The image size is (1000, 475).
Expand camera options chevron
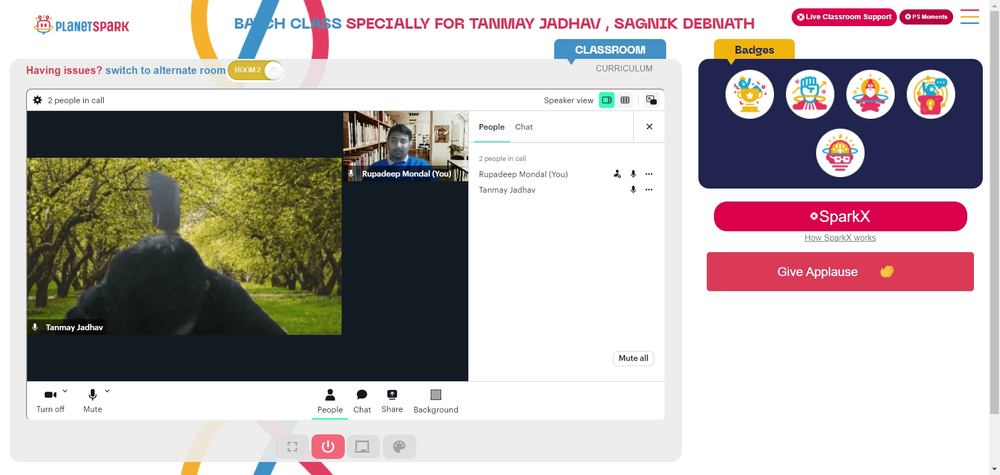point(65,391)
